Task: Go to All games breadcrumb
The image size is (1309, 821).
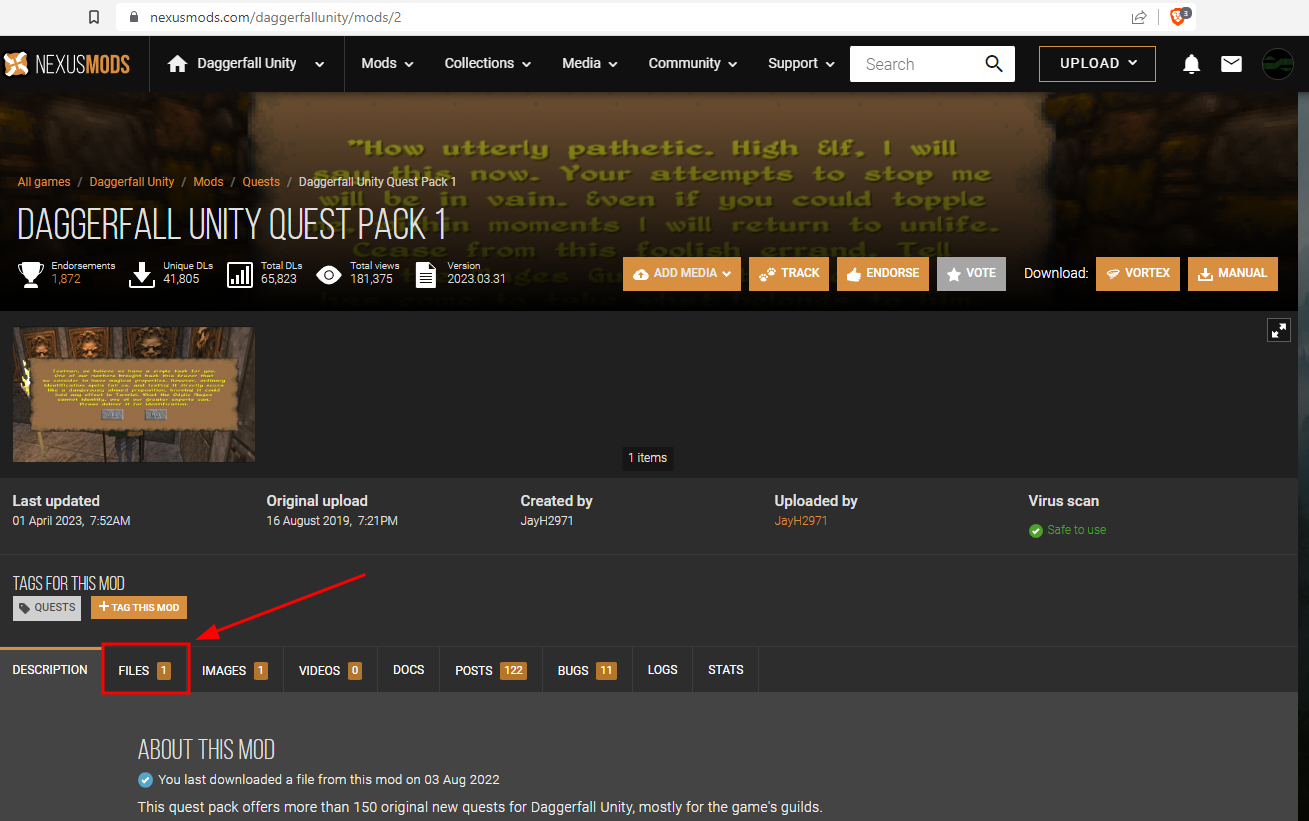Action: click(x=44, y=182)
